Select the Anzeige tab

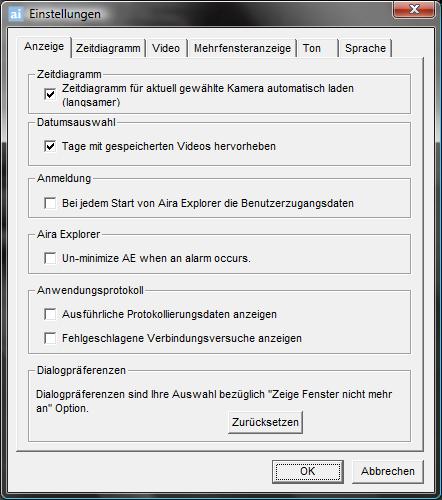[x=44, y=46]
